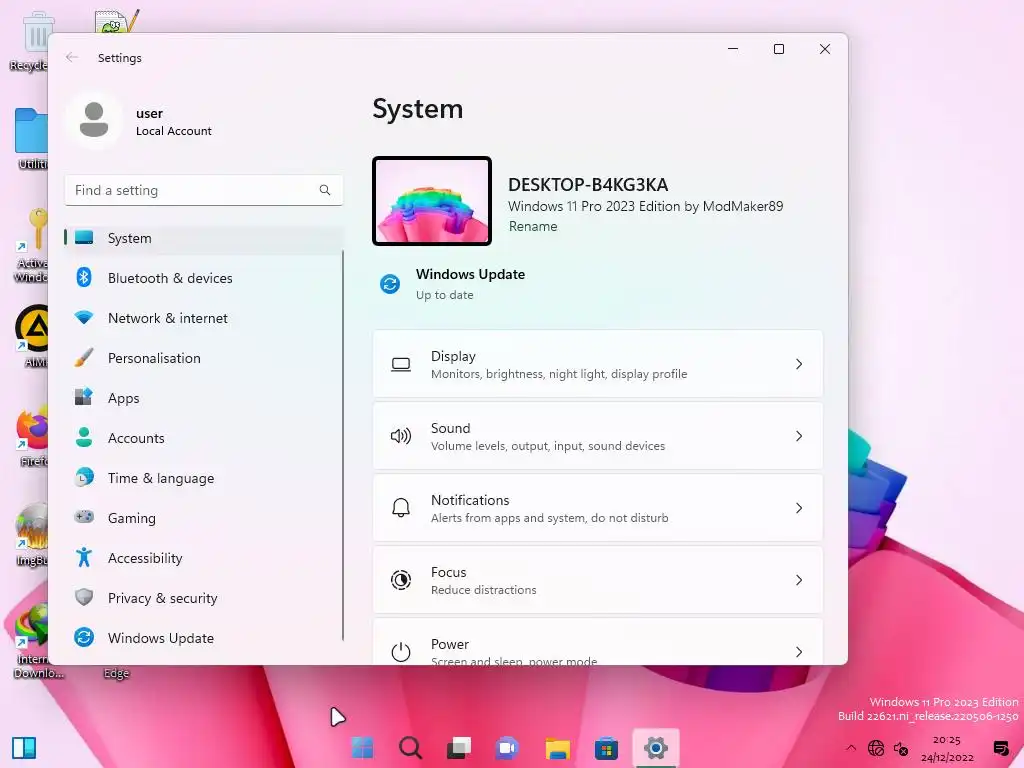Image resolution: width=1024 pixels, height=768 pixels.
Task: Open Accessibility settings
Action: click(204, 558)
